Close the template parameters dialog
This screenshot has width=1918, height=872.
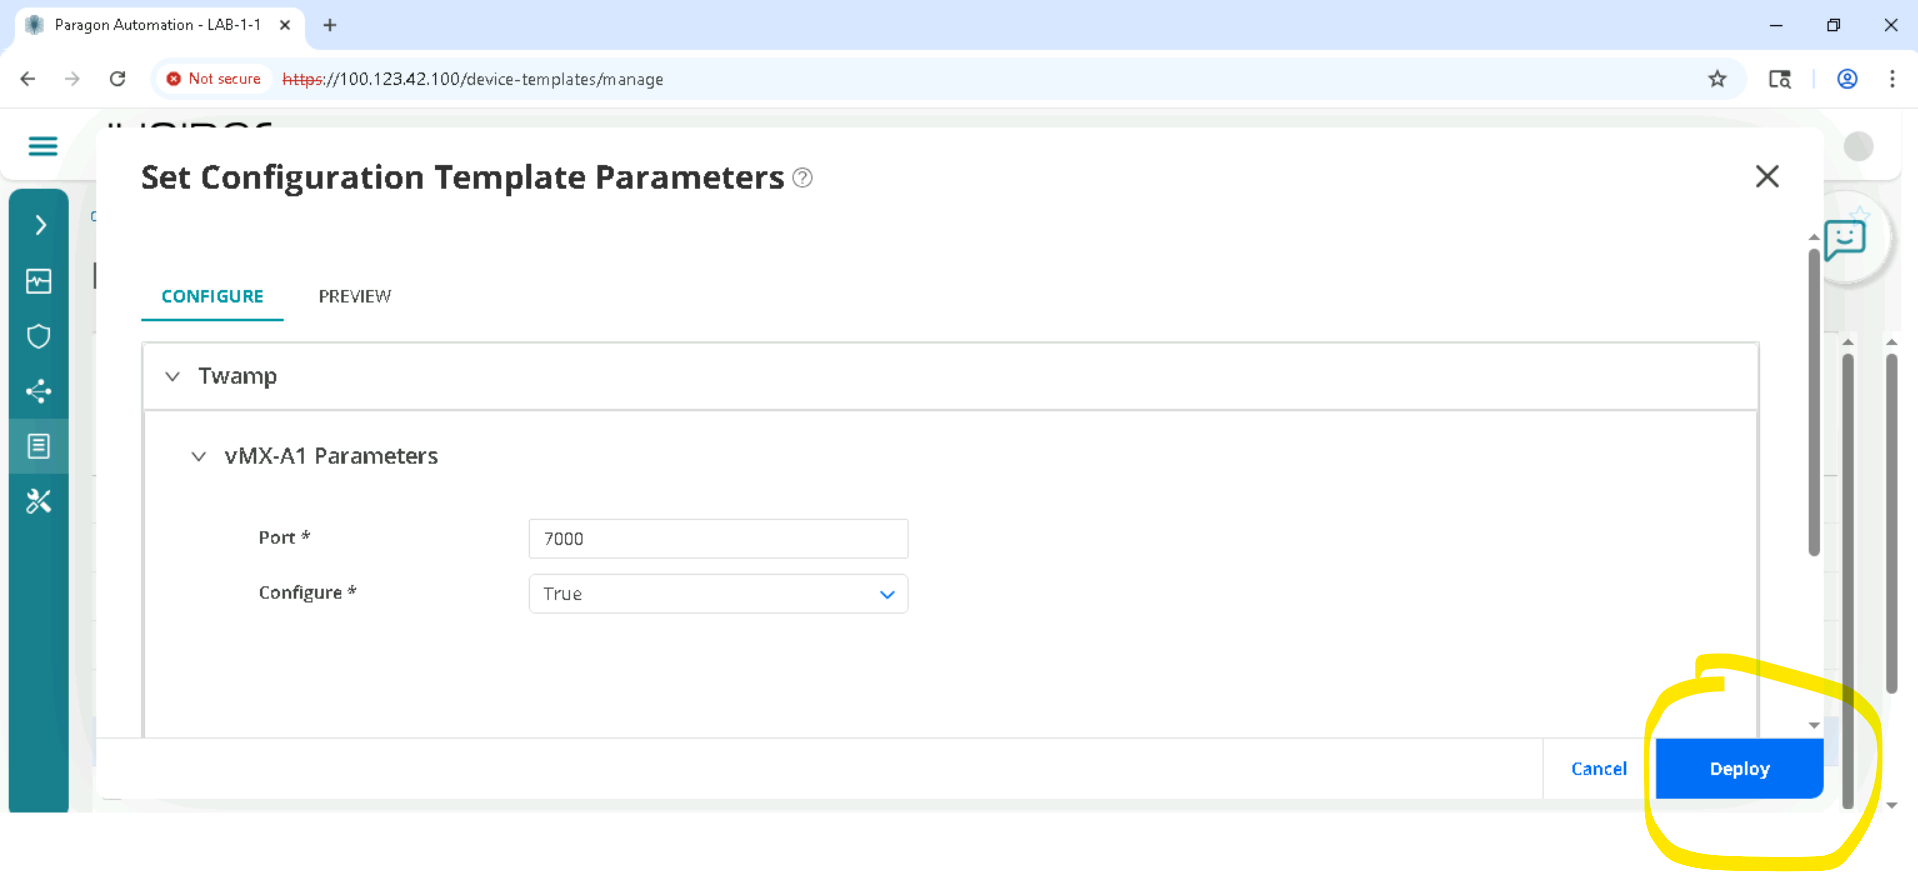click(1767, 177)
